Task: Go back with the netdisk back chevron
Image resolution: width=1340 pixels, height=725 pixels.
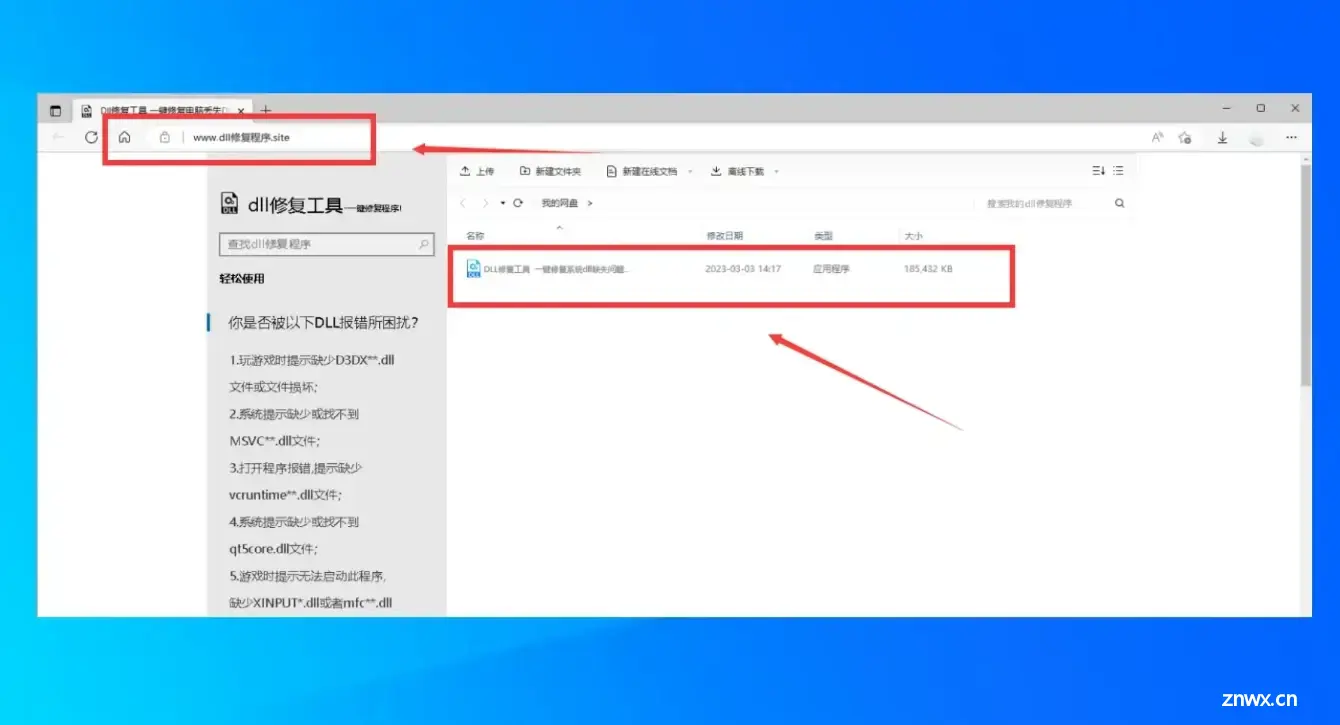Action: [x=463, y=203]
